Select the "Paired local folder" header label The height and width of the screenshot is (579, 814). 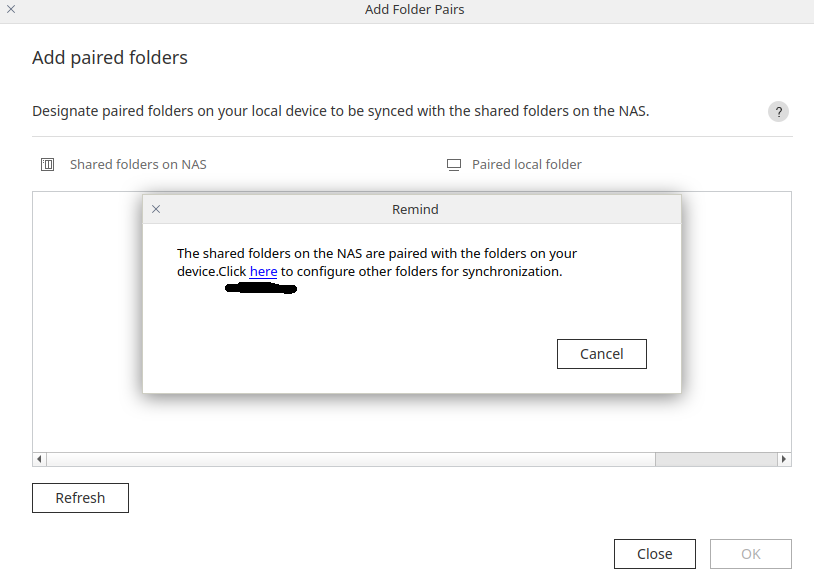[527, 164]
